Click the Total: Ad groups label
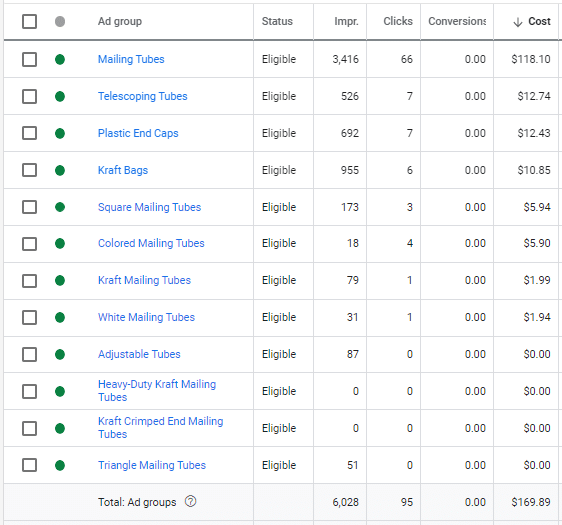This screenshot has height=525, width=562. [x=137, y=502]
